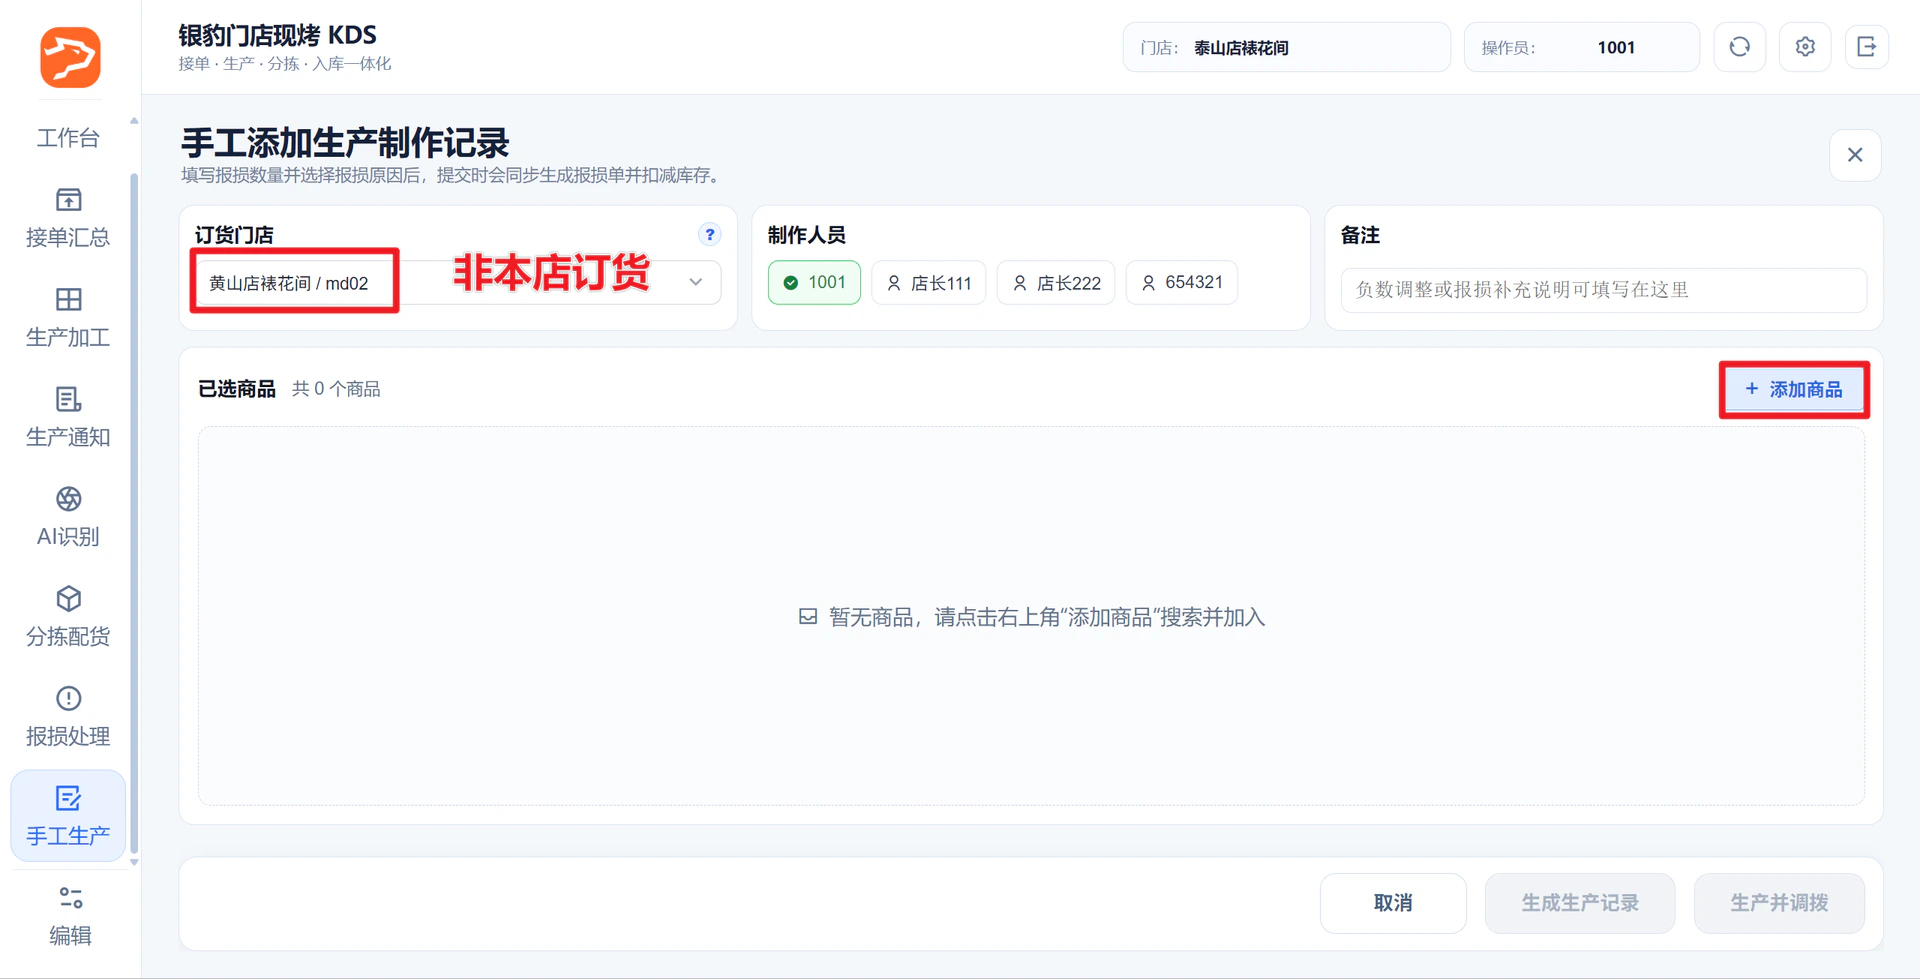
Task: Select the AI识别 sidebar icon
Action: coord(68,517)
